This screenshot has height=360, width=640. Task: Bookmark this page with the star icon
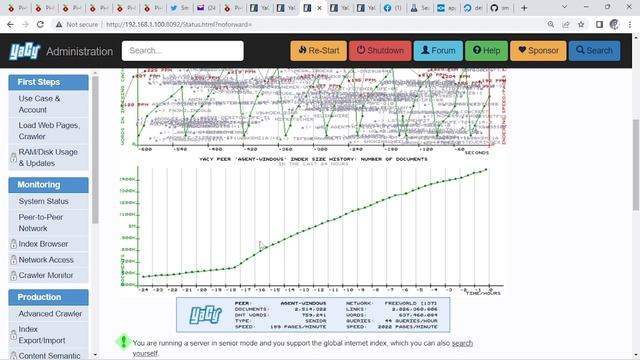tap(581, 24)
